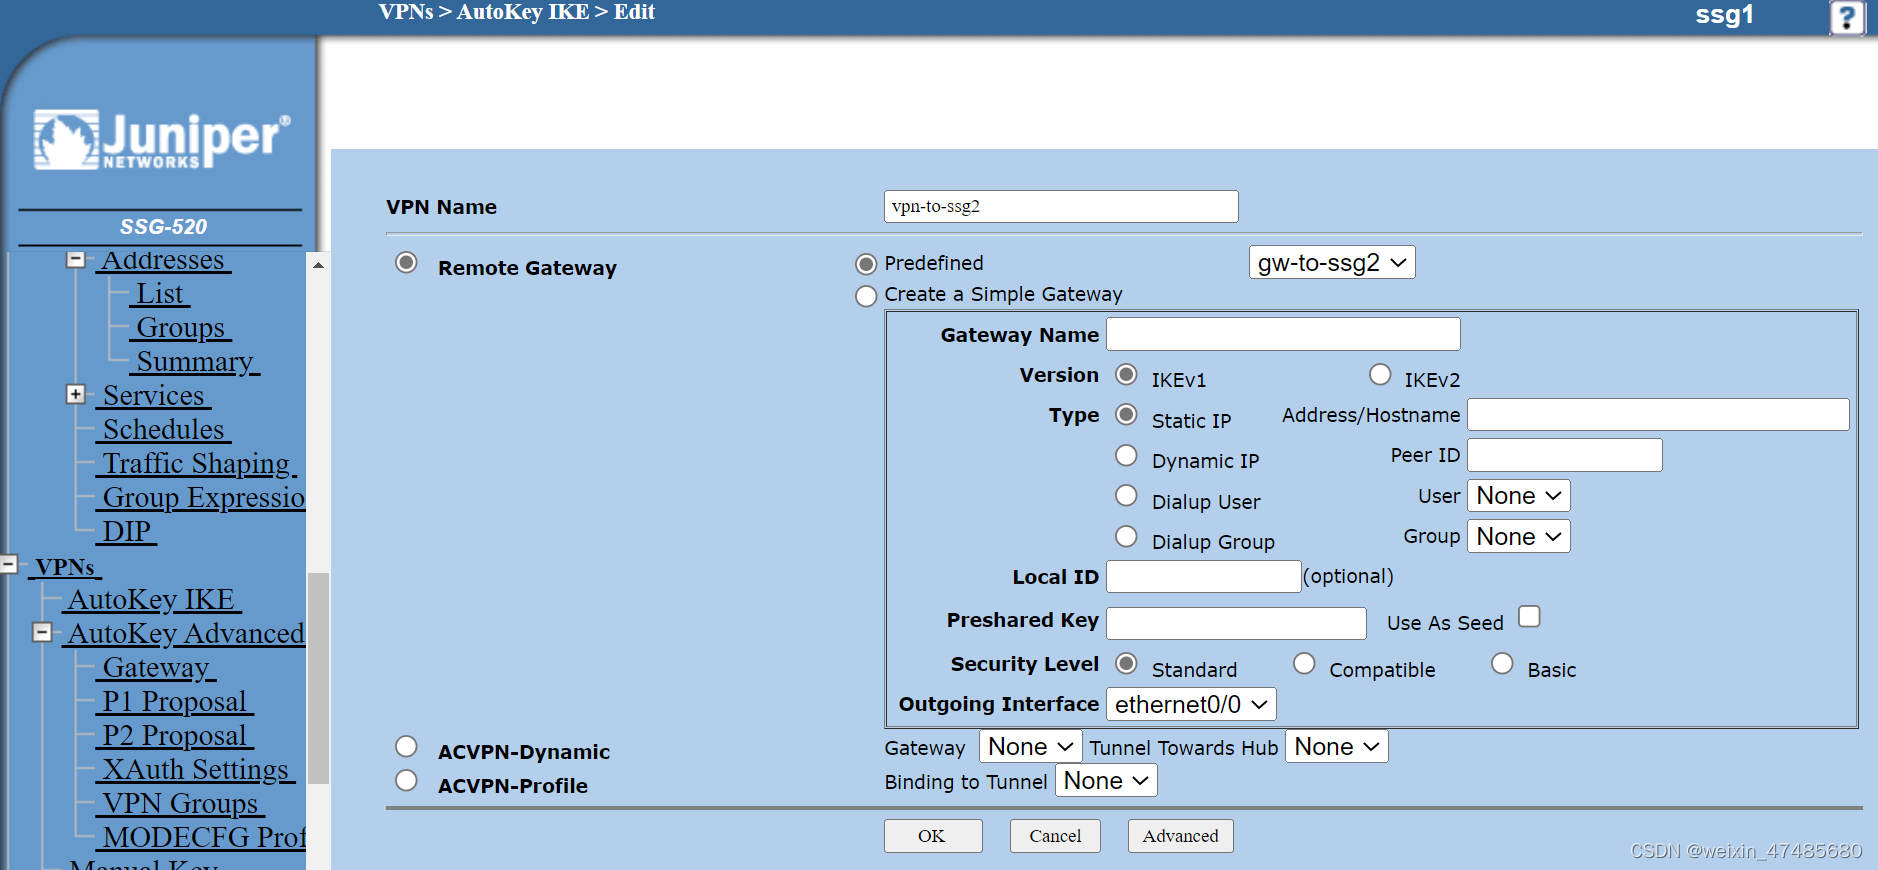Open Addresses List link
1878x870 pixels.
(160, 294)
